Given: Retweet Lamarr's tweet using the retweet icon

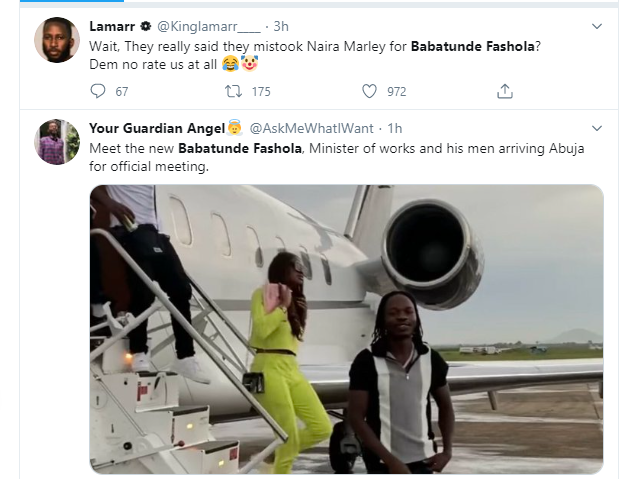Looking at the screenshot, I should point(232,91).
